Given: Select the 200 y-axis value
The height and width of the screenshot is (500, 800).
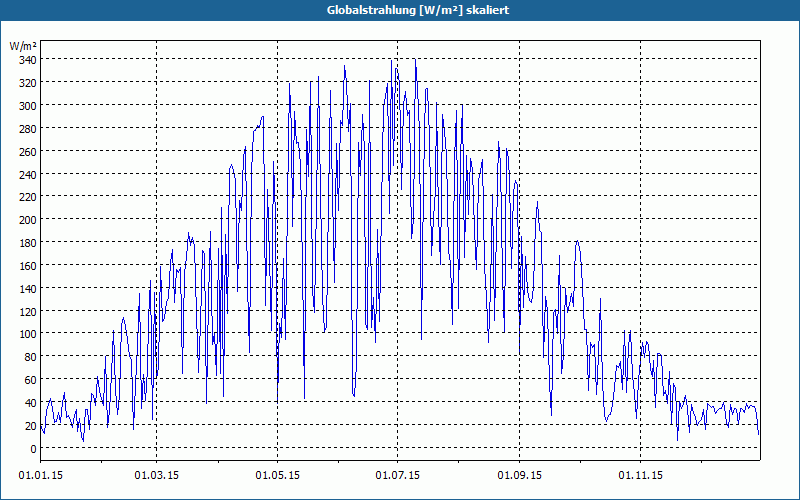Looking at the screenshot, I should 28,220.
